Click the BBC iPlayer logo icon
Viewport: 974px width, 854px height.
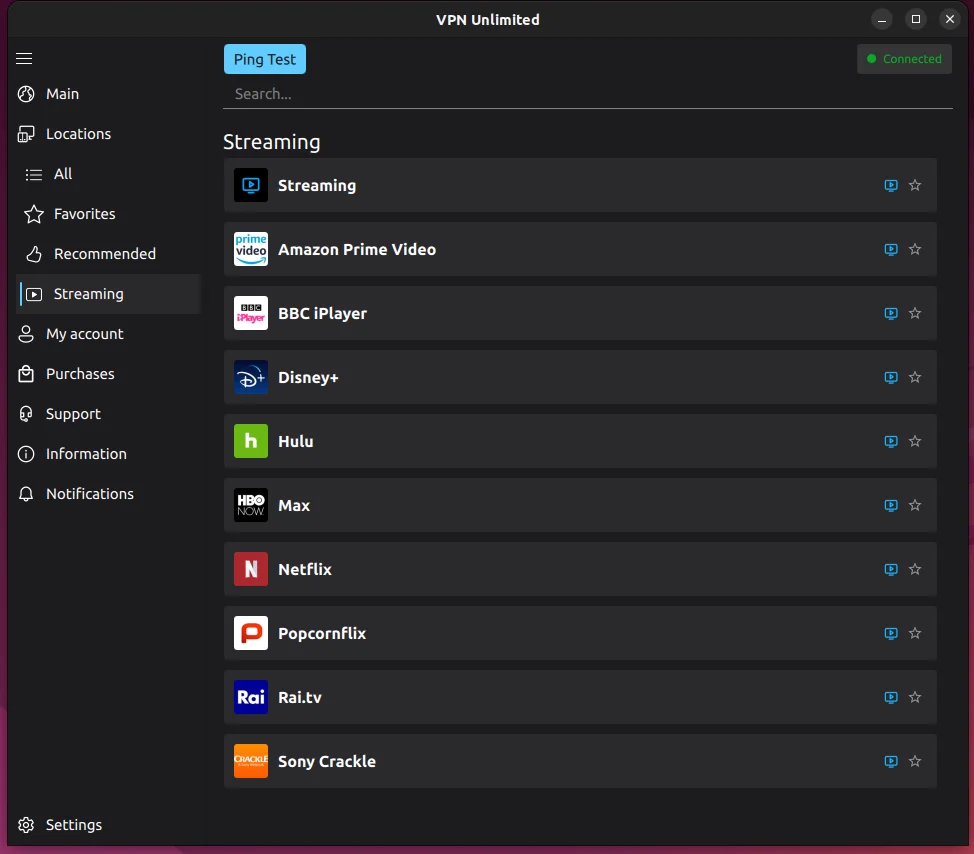click(251, 313)
